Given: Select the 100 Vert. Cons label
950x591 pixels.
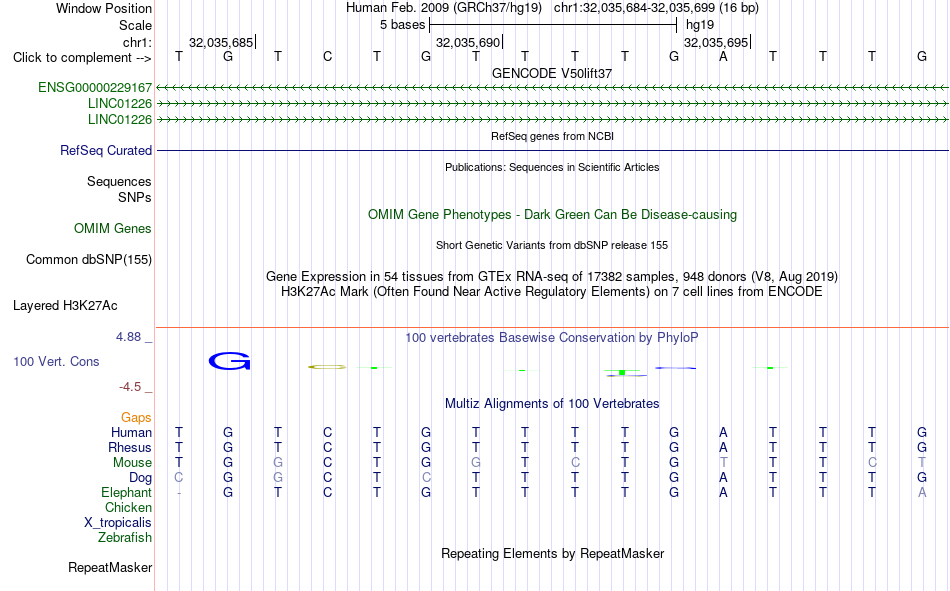Looking at the screenshot, I should tap(56, 361).
